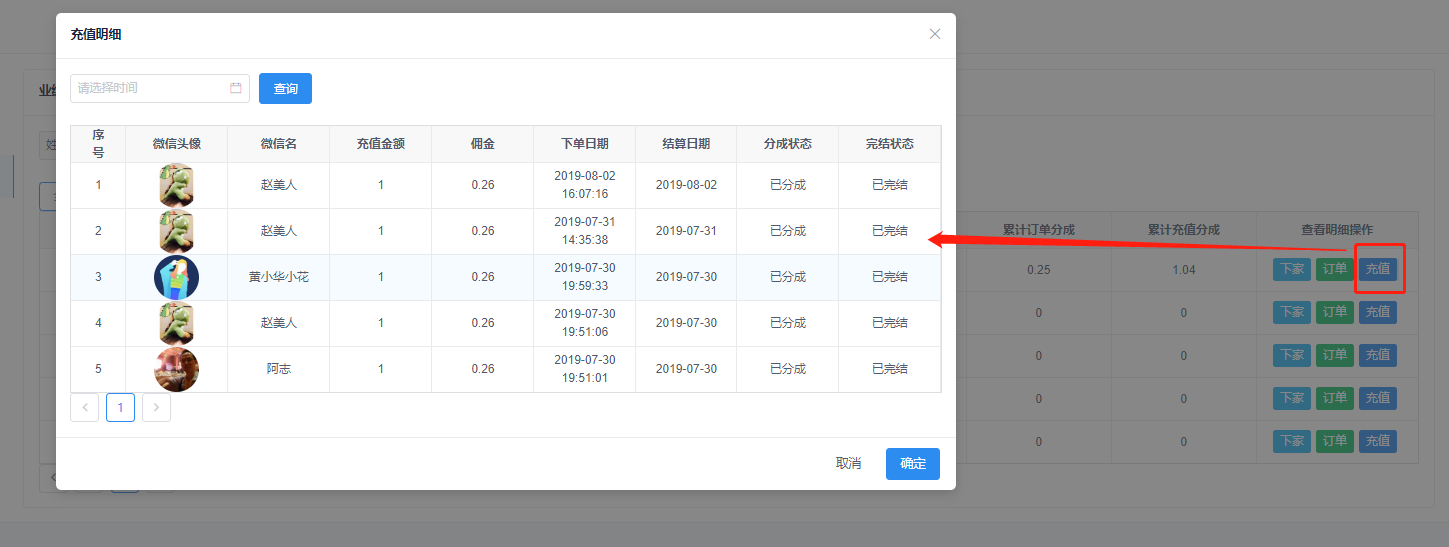
Task: Click 下家 button in last background row
Action: 1292,441
